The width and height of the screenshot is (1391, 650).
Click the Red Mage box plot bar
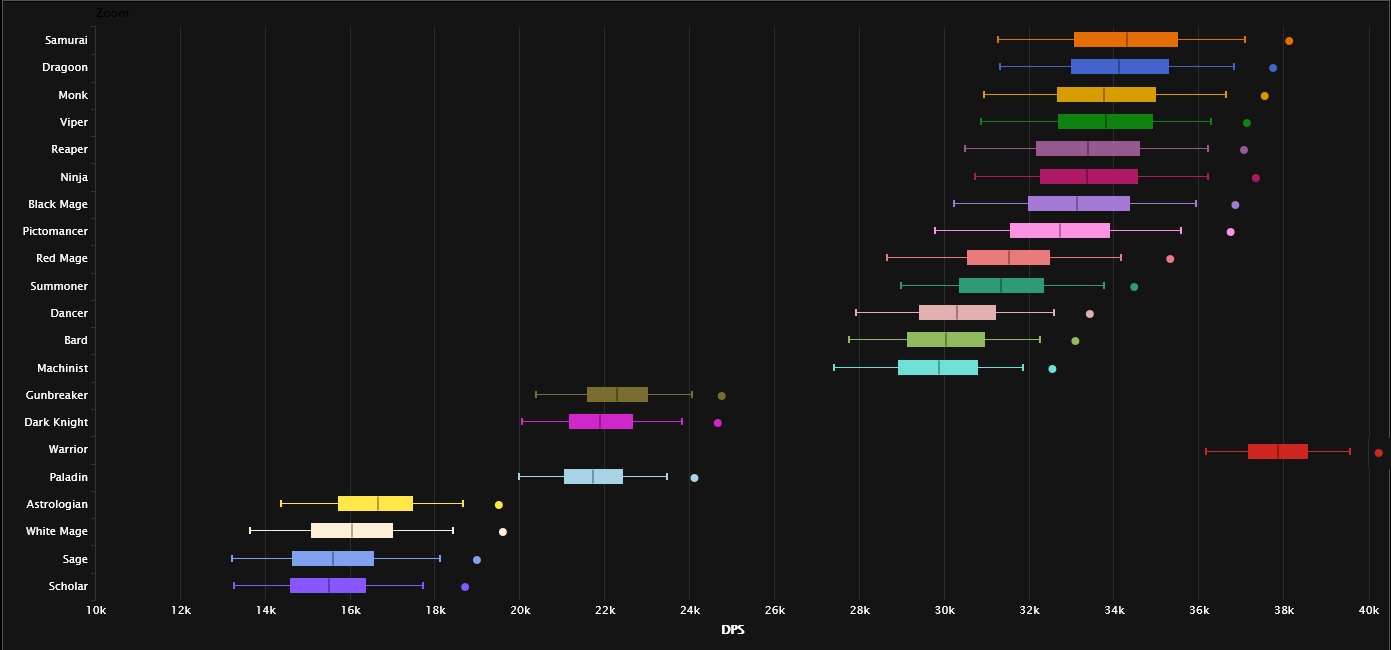[1008, 258]
